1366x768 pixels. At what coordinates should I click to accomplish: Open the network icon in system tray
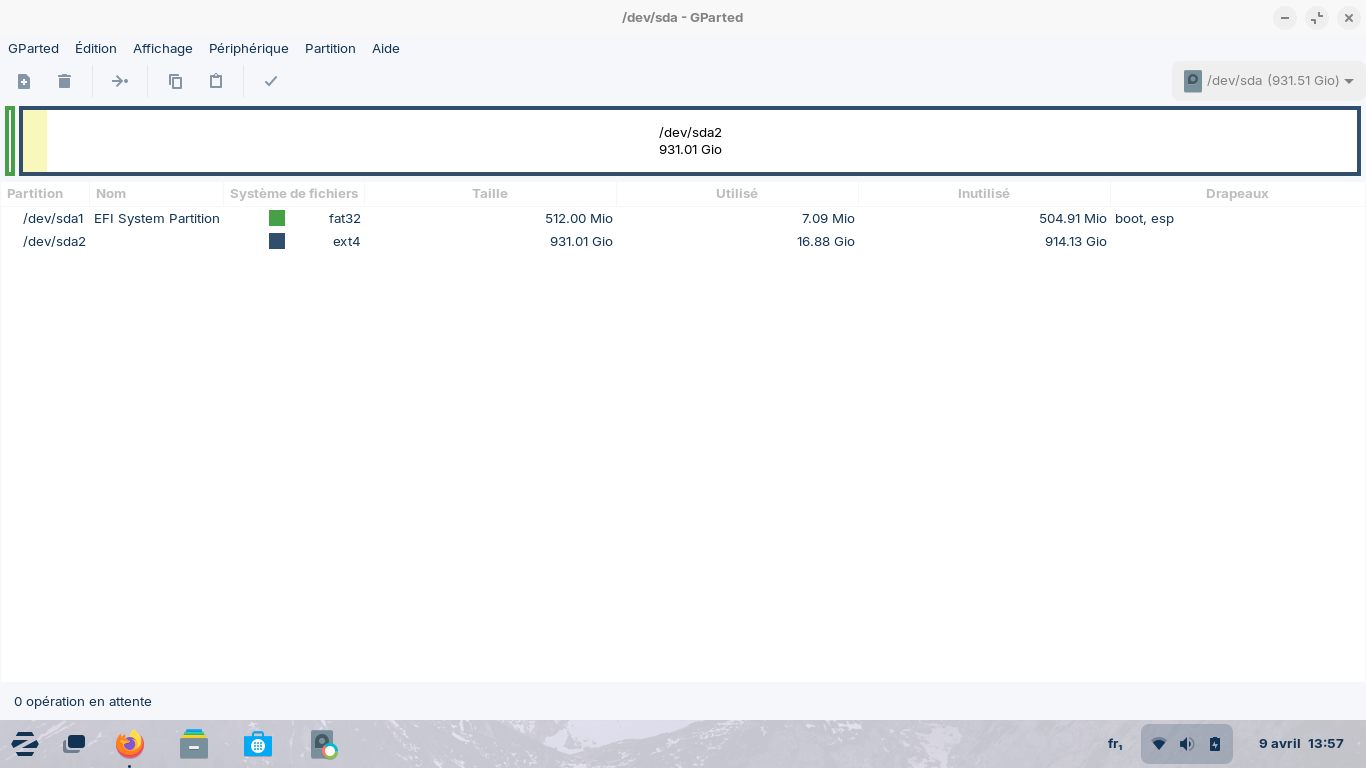(x=1158, y=744)
